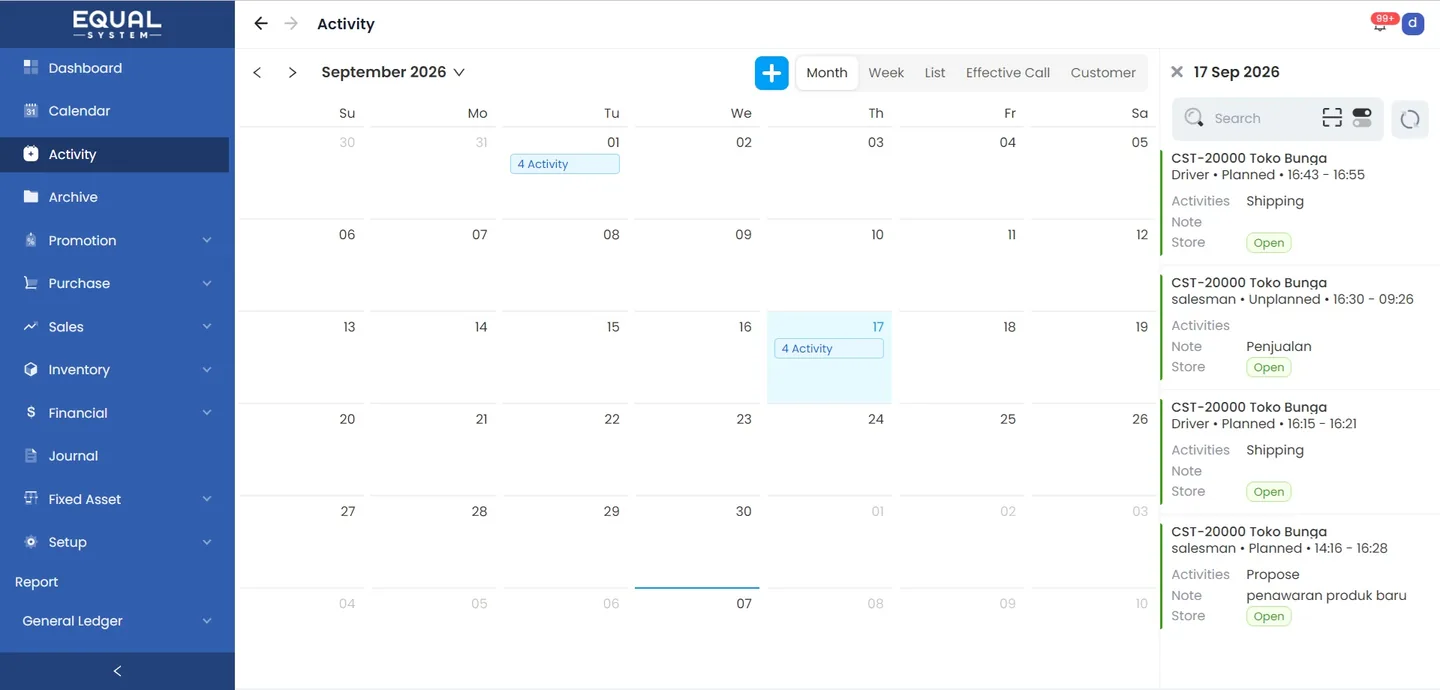Expand the Sales menu chevron
This screenshot has width=1440, height=690.
pyautogui.click(x=207, y=327)
